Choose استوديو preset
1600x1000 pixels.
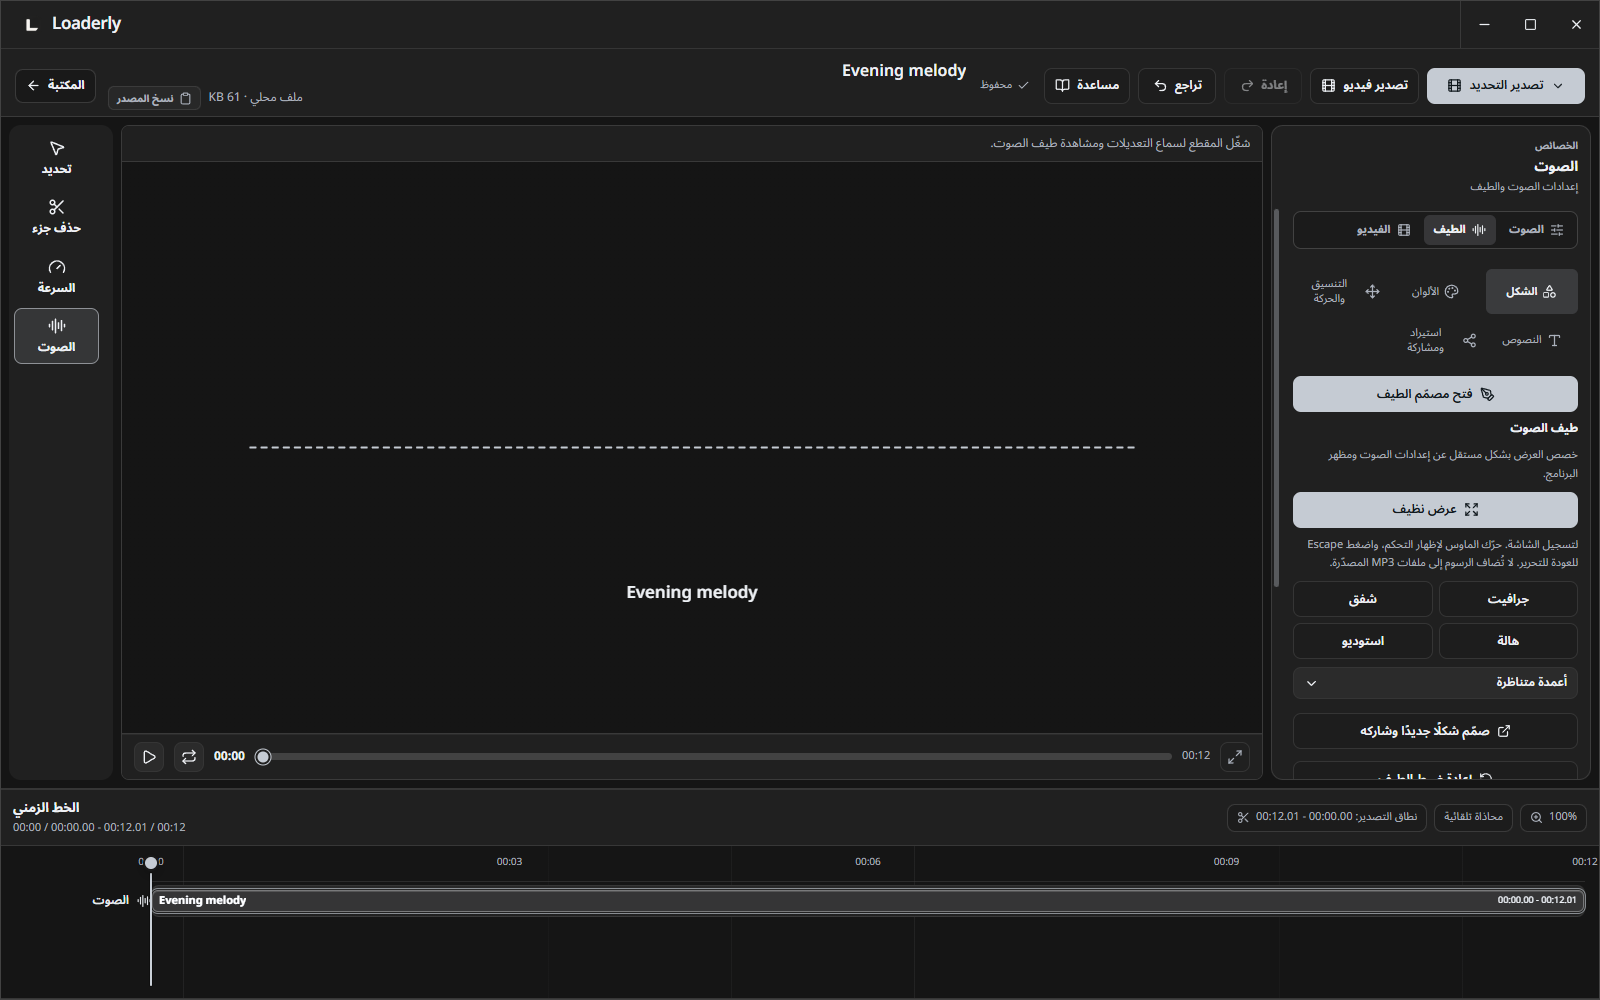click(1362, 641)
